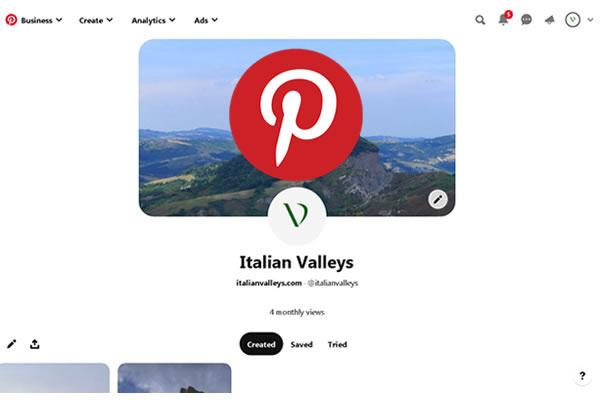600x400 pixels.
Task: Click the profile avatar in the top bar
Action: [572, 20]
